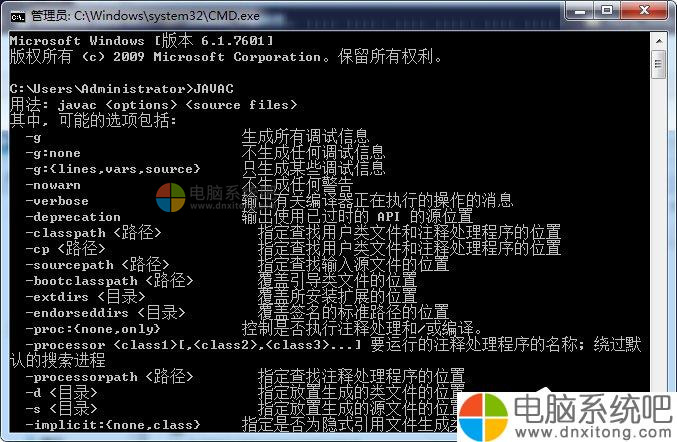The height and width of the screenshot is (442, 677).
Task: Click the title bar text 管理员: C:\Windows\system32\CMD.exe
Action: 145,16
